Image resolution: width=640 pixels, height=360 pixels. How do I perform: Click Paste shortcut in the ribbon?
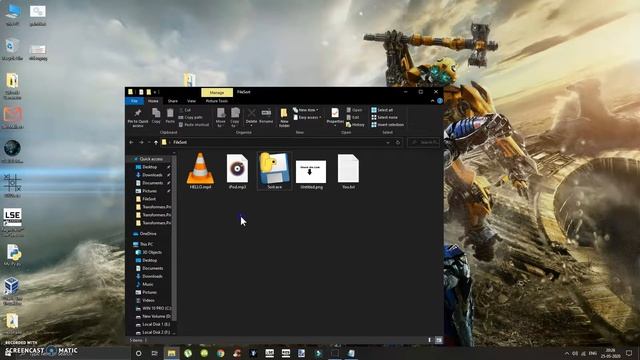click(x=194, y=125)
